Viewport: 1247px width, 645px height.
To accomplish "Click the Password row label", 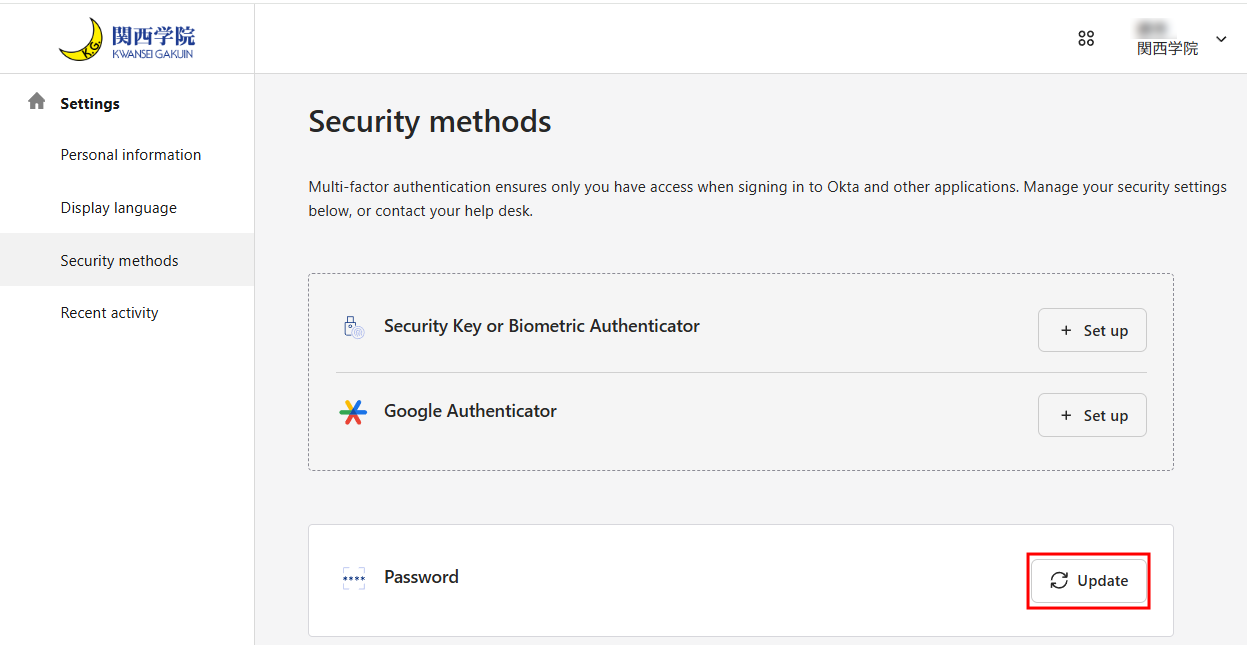I will pyautogui.click(x=421, y=577).
